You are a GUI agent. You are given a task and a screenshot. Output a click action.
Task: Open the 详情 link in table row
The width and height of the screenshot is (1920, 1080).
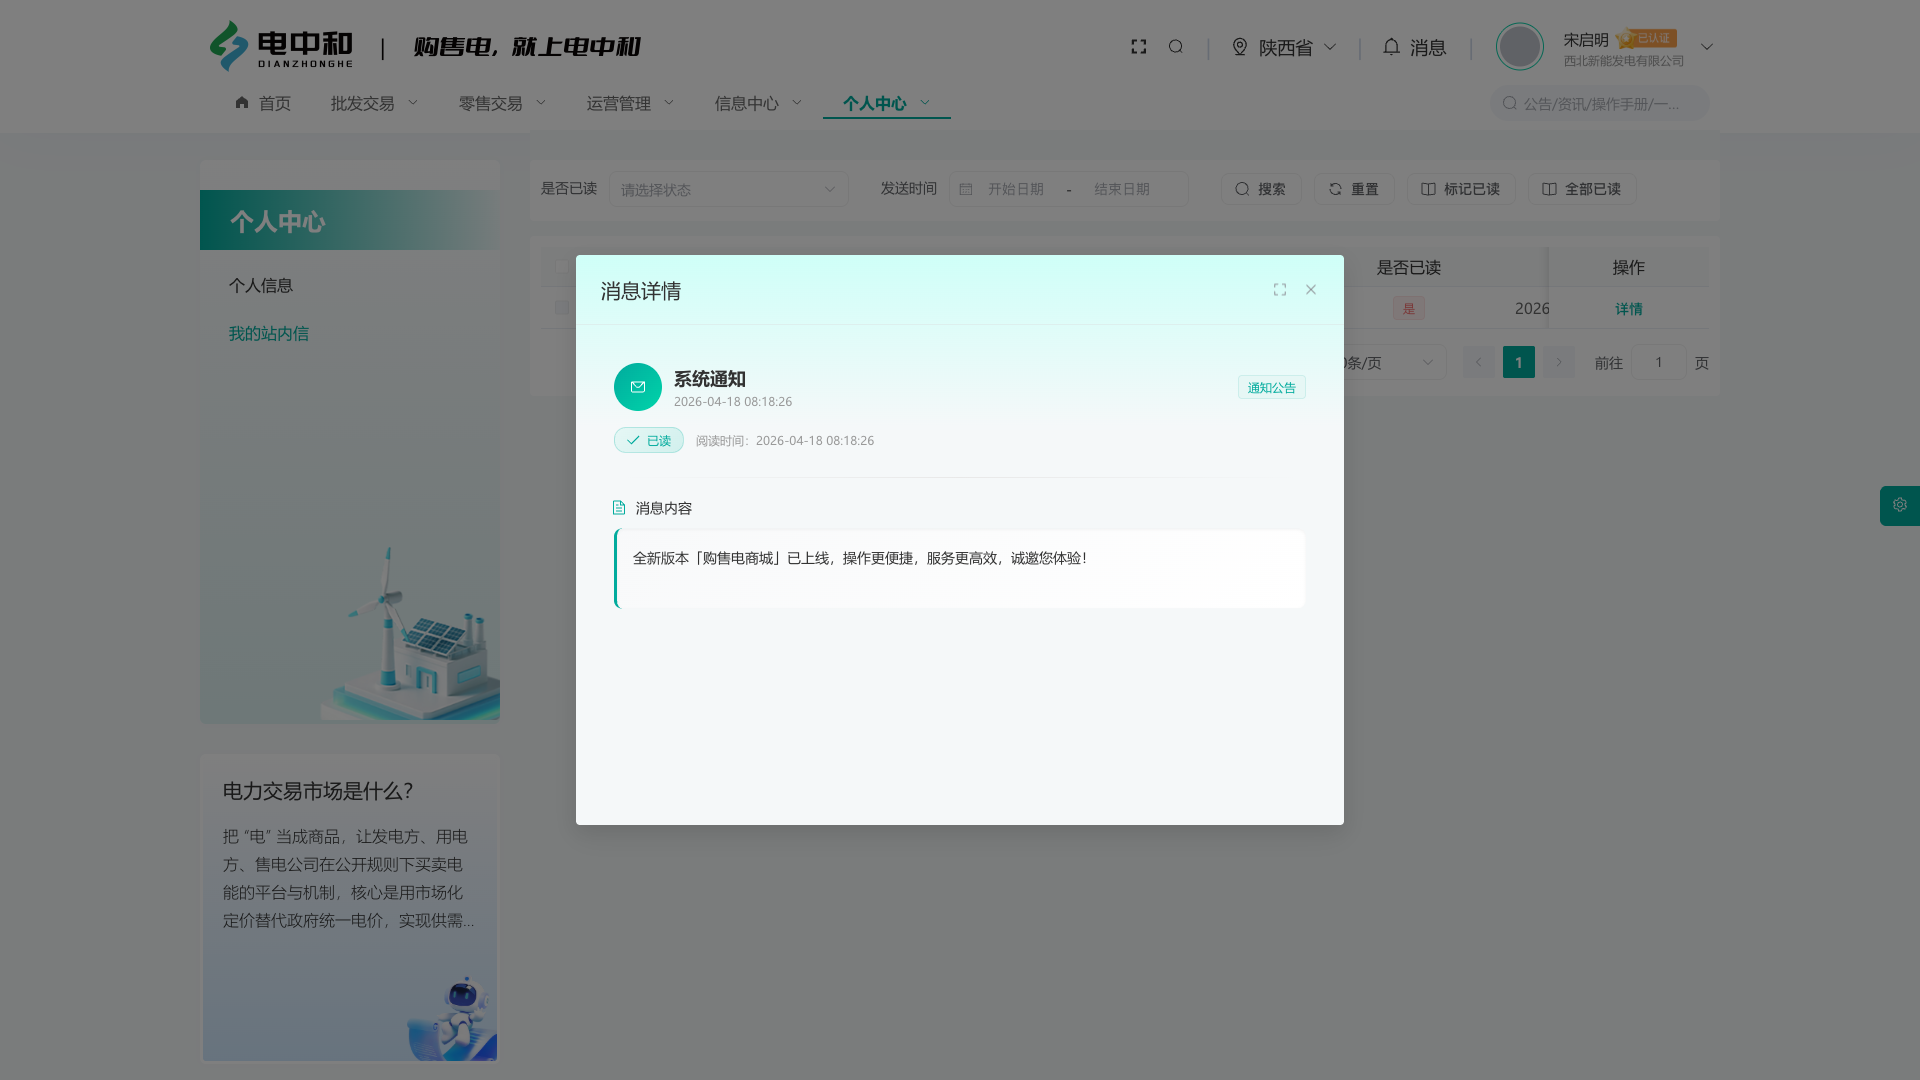(1629, 309)
